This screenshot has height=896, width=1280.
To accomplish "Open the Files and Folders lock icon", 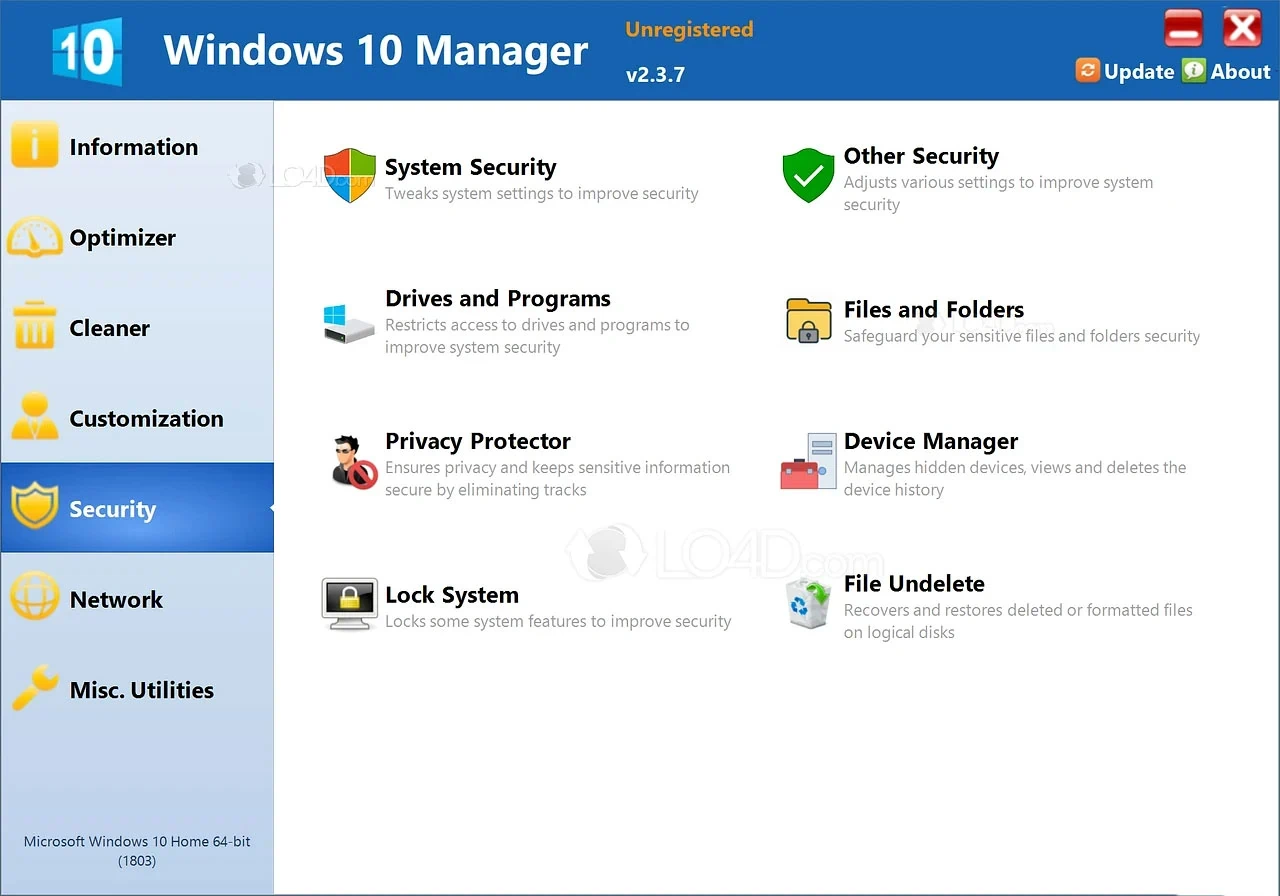I will pyautogui.click(x=808, y=321).
